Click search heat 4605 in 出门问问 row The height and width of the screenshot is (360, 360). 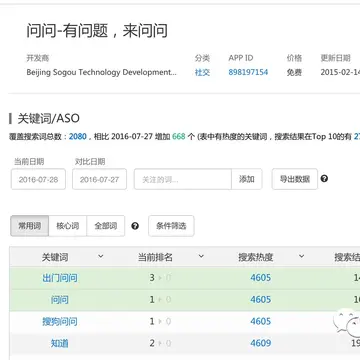[x=261, y=278]
